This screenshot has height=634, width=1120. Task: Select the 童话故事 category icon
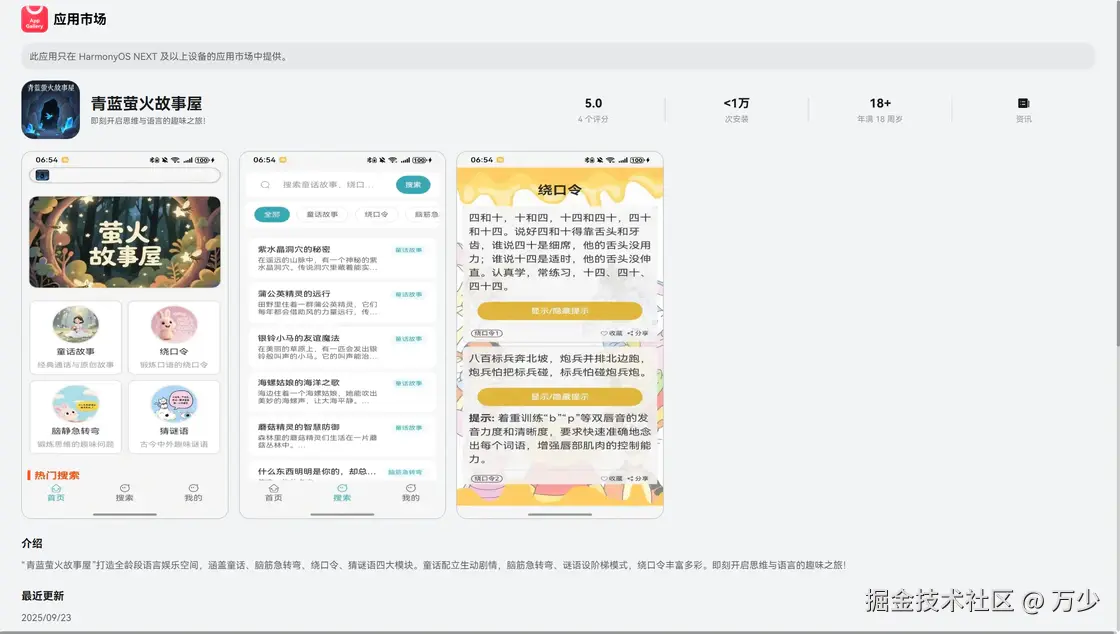coord(76,324)
